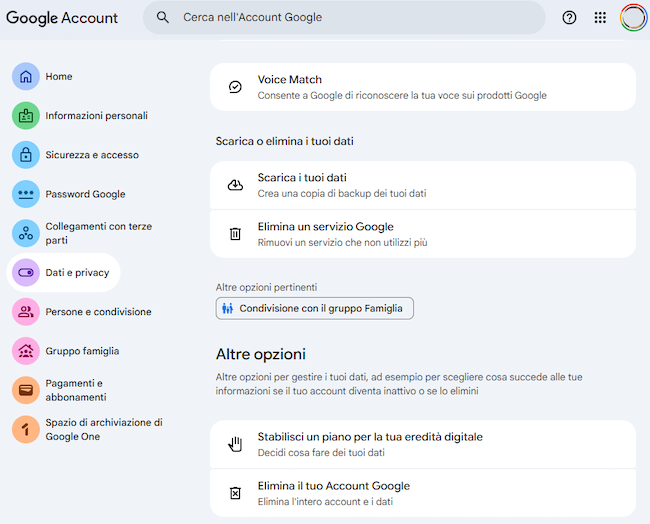The width and height of the screenshot is (650, 524).
Task: Click the Sicurezza e accesso lock icon
Action: tap(25, 155)
